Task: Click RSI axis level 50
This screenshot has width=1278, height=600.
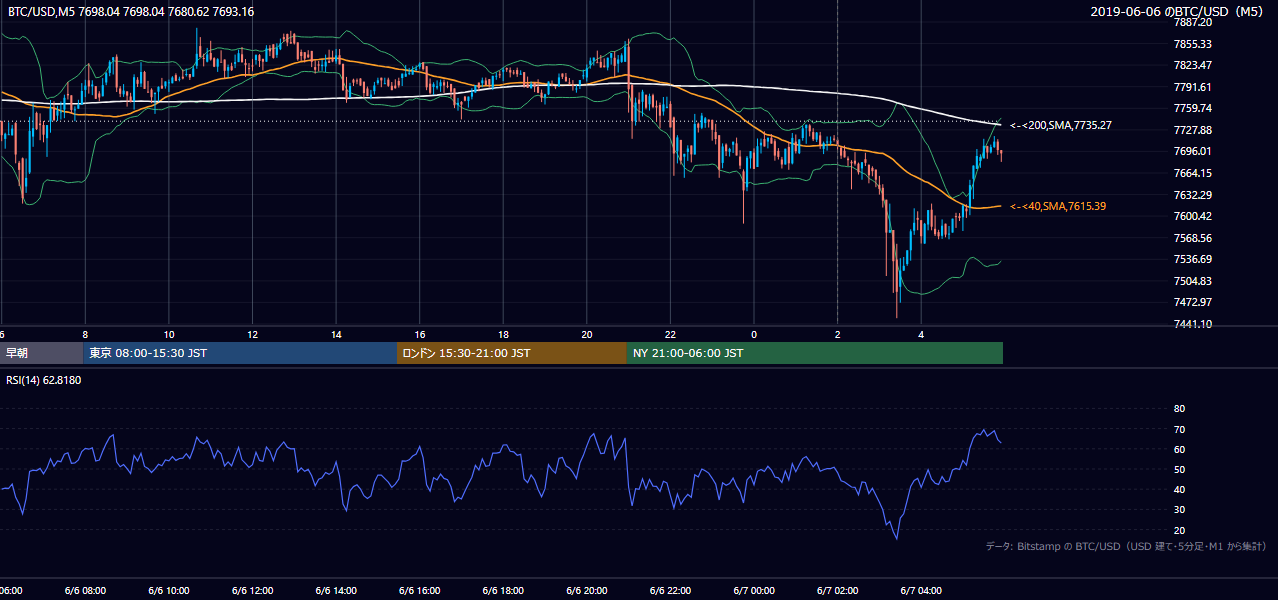Action: [1179, 469]
